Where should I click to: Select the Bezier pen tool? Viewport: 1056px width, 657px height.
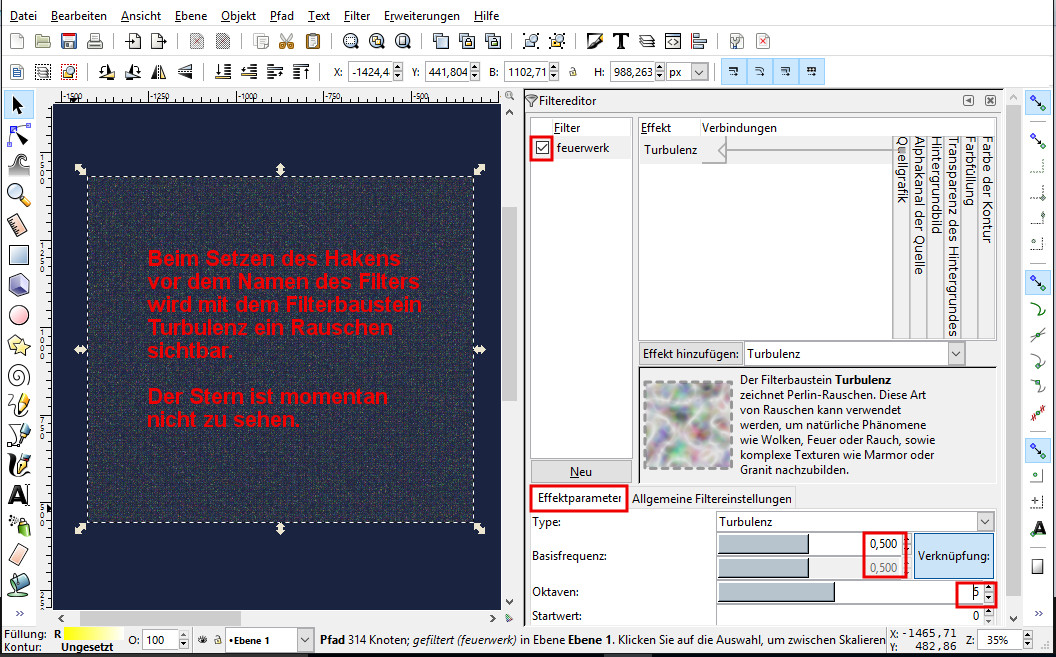(18, 434)
